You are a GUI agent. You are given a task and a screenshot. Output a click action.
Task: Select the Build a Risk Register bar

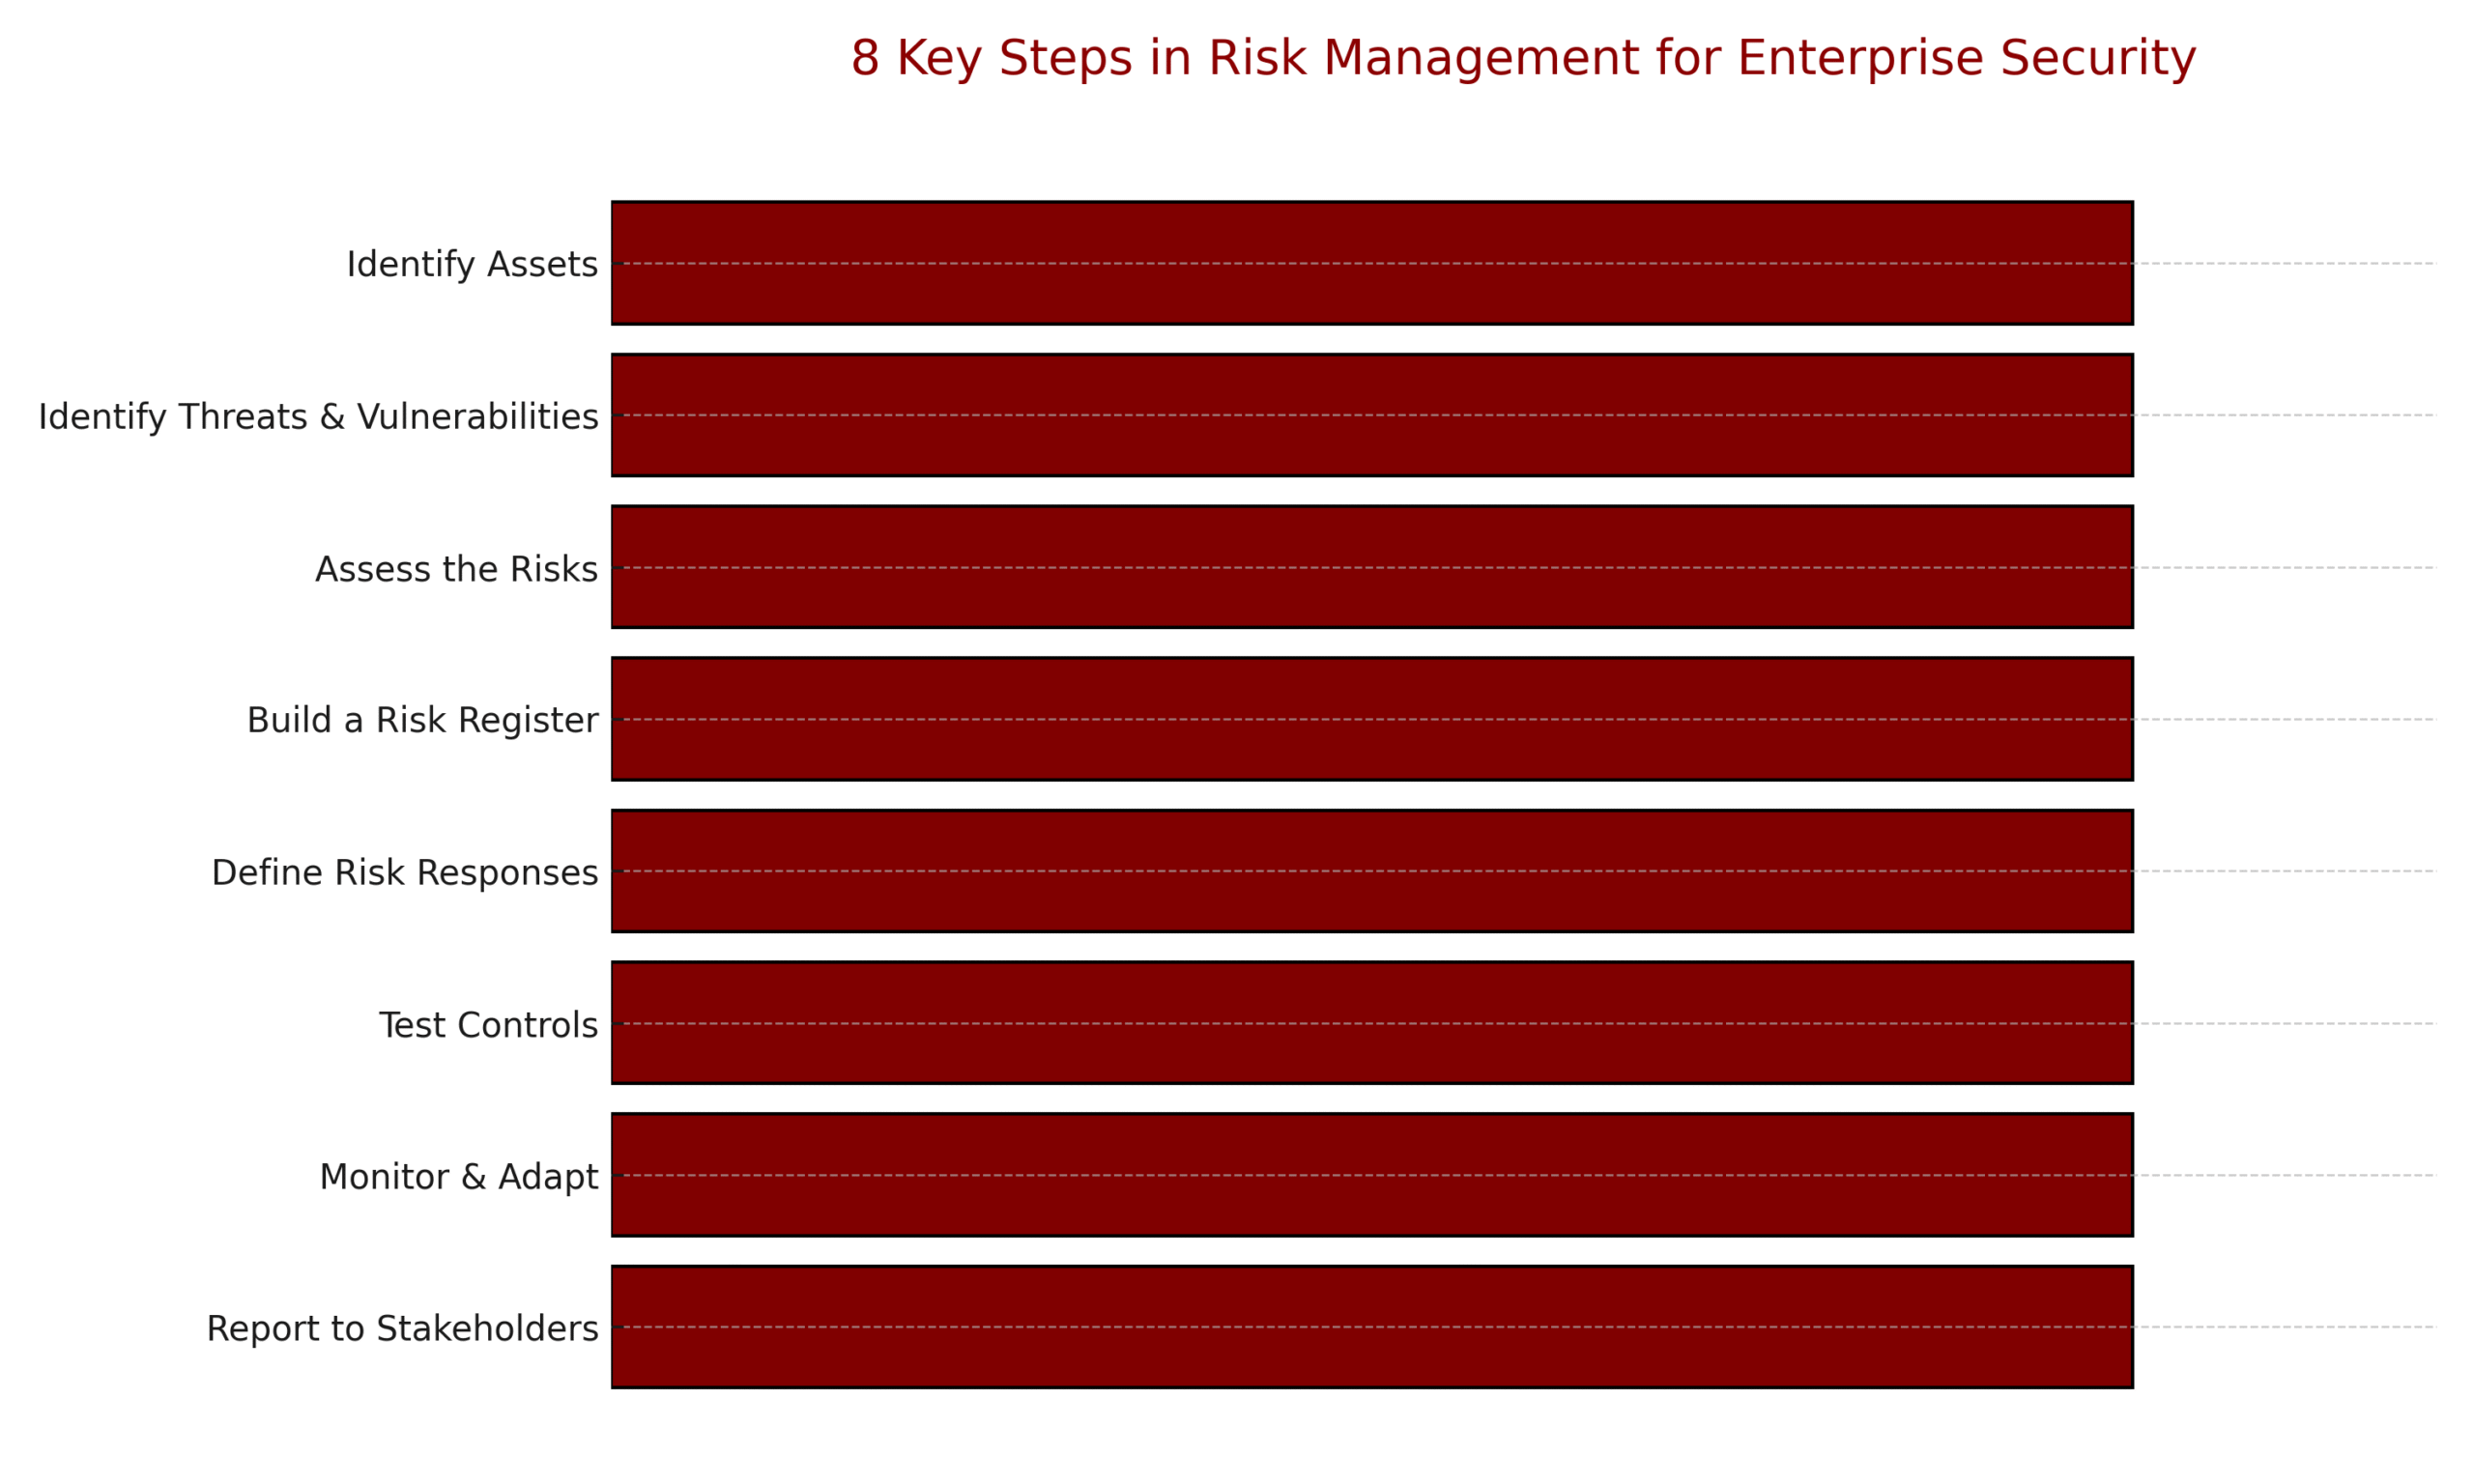[x=1372, y=719]
